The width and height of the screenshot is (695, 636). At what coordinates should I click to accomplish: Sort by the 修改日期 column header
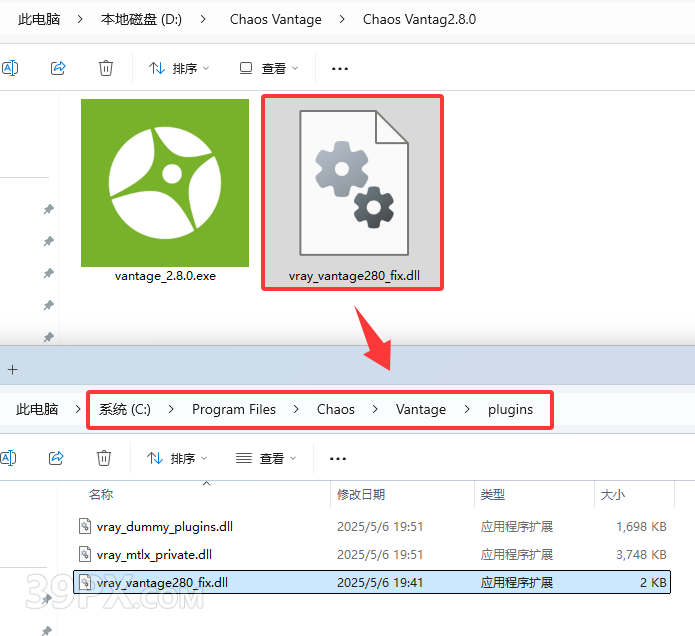tap(361, 494)
